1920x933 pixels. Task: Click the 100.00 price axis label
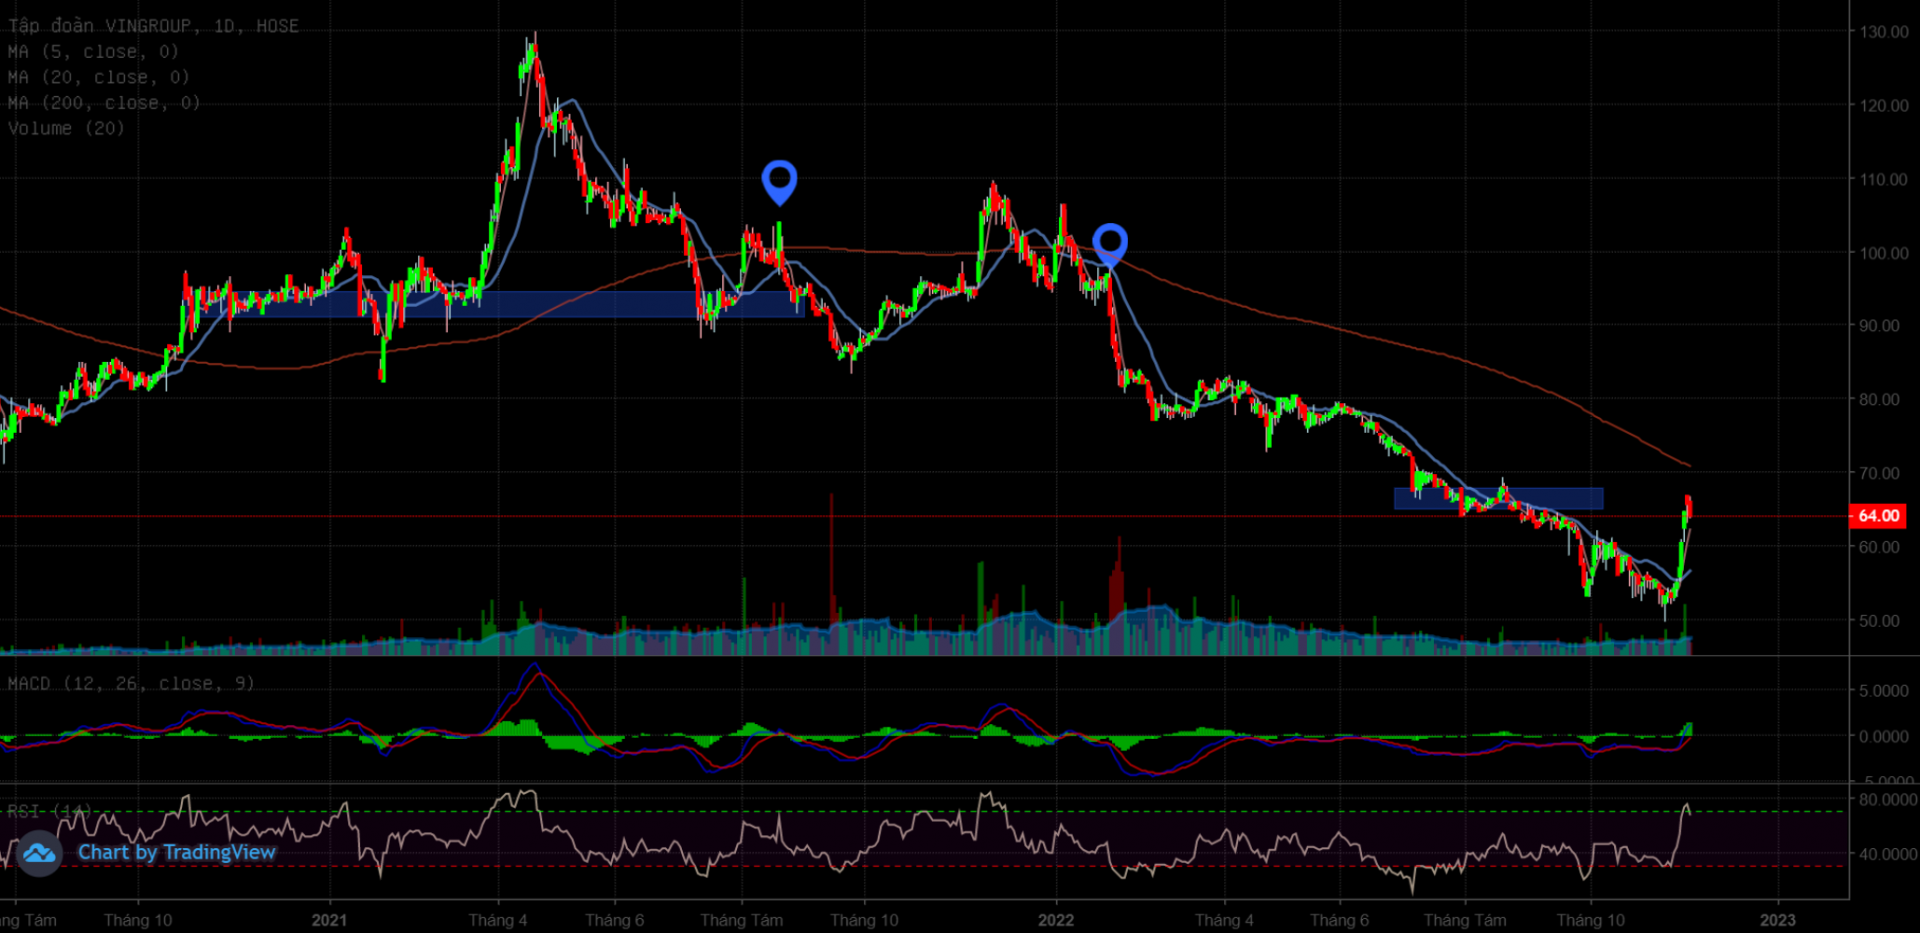point(1884,253)
